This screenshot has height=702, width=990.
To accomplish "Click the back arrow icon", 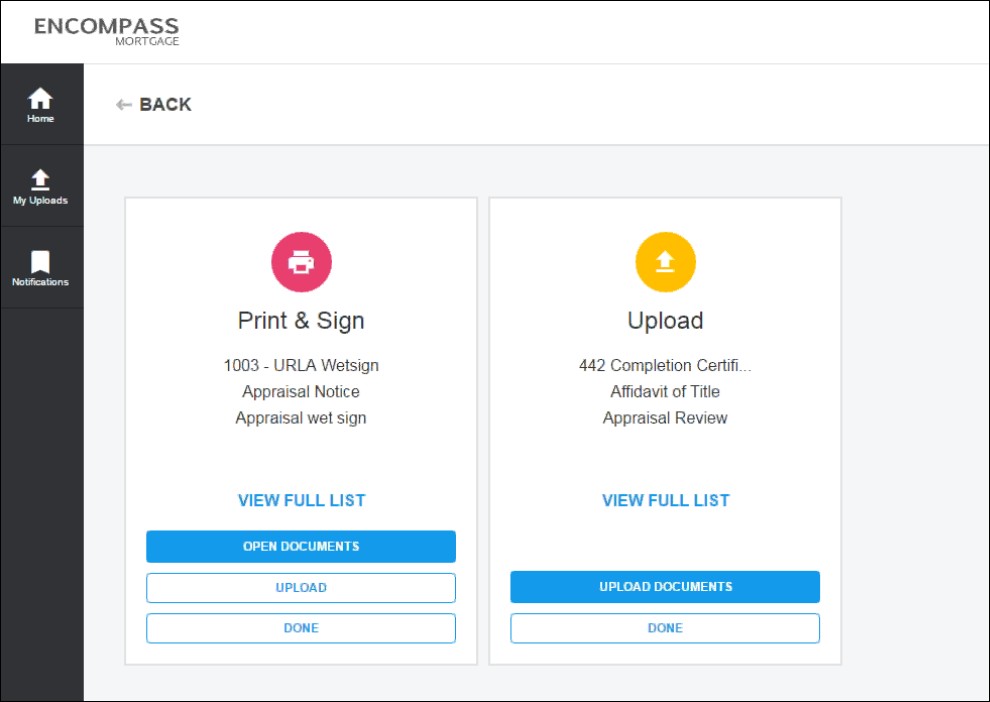I will [124, 105].
